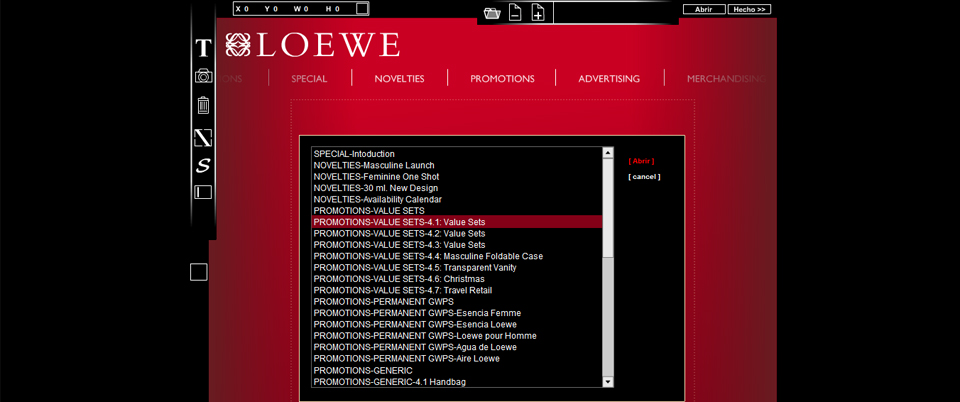The height and width of the screenshot is (402, 960).
Task: Click the trash can delete icon
Action: [203, 105]
